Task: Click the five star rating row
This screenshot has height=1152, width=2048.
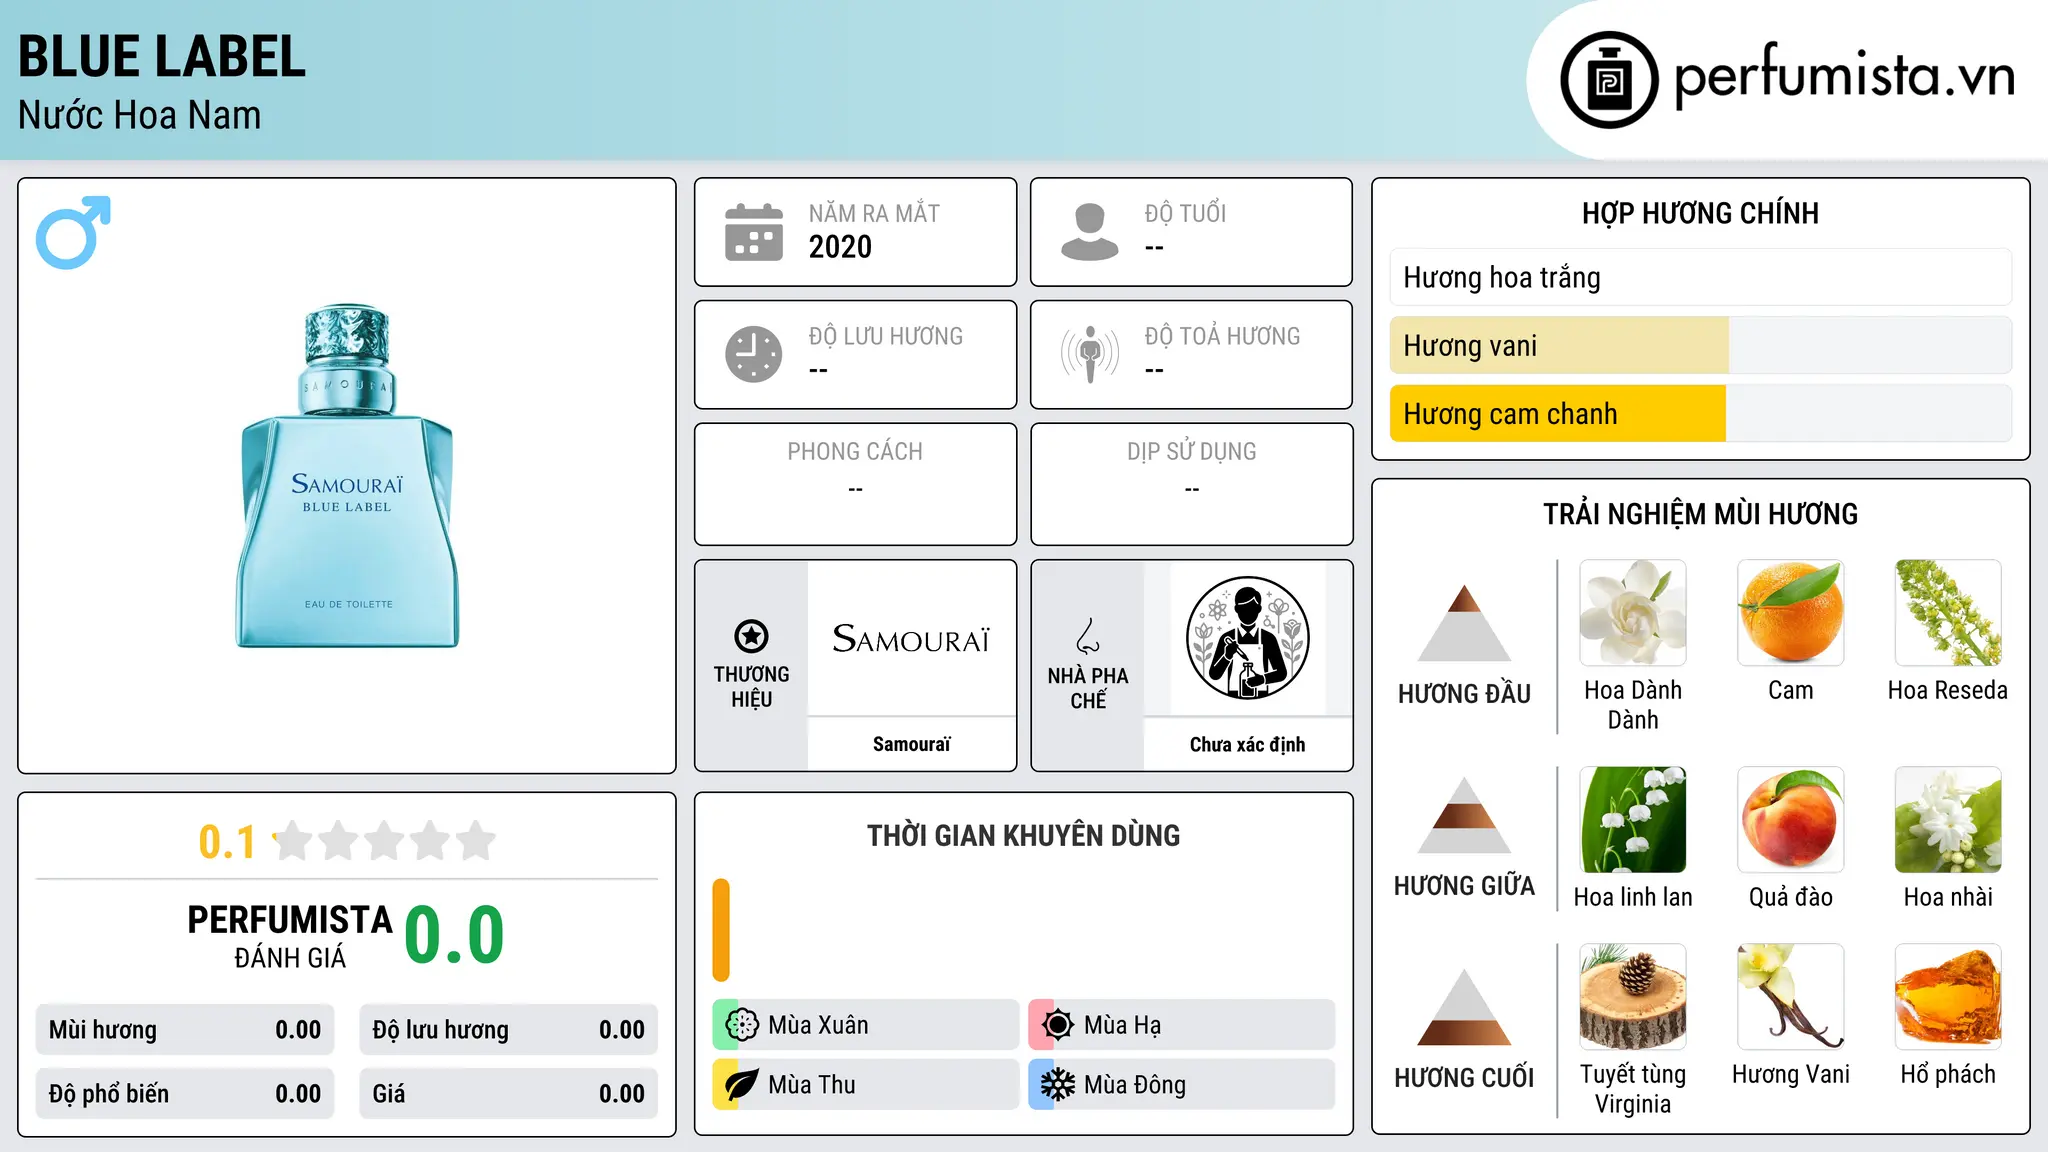Action: (x=384, y=841)
